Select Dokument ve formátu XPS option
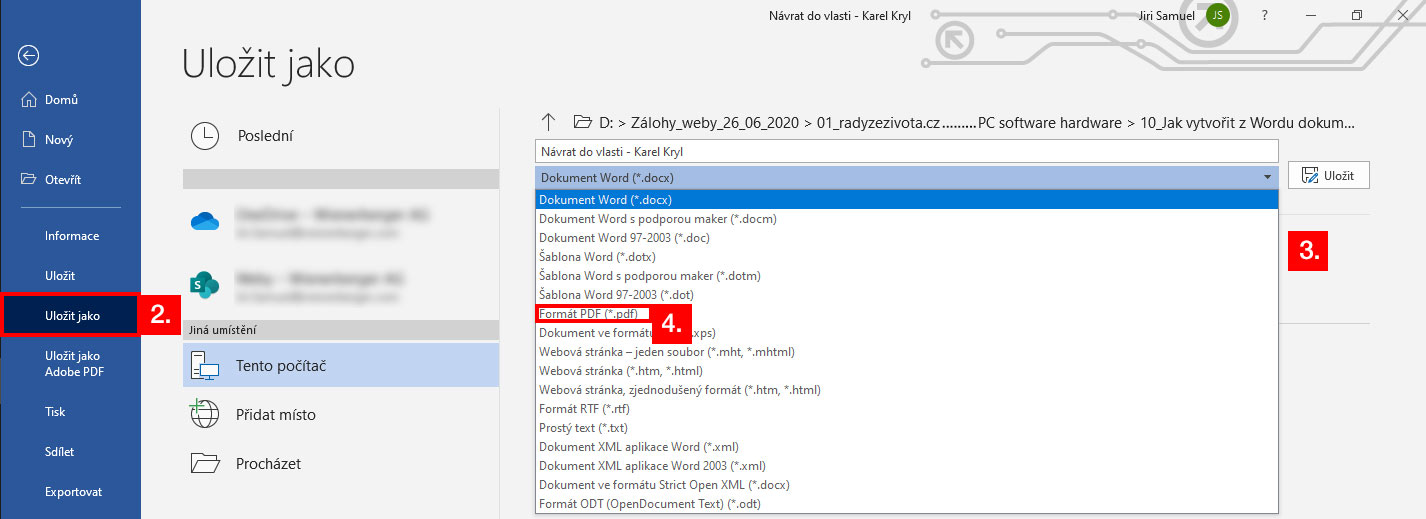This screenshot has height=519, width=1426. click(x=906, y=332)
